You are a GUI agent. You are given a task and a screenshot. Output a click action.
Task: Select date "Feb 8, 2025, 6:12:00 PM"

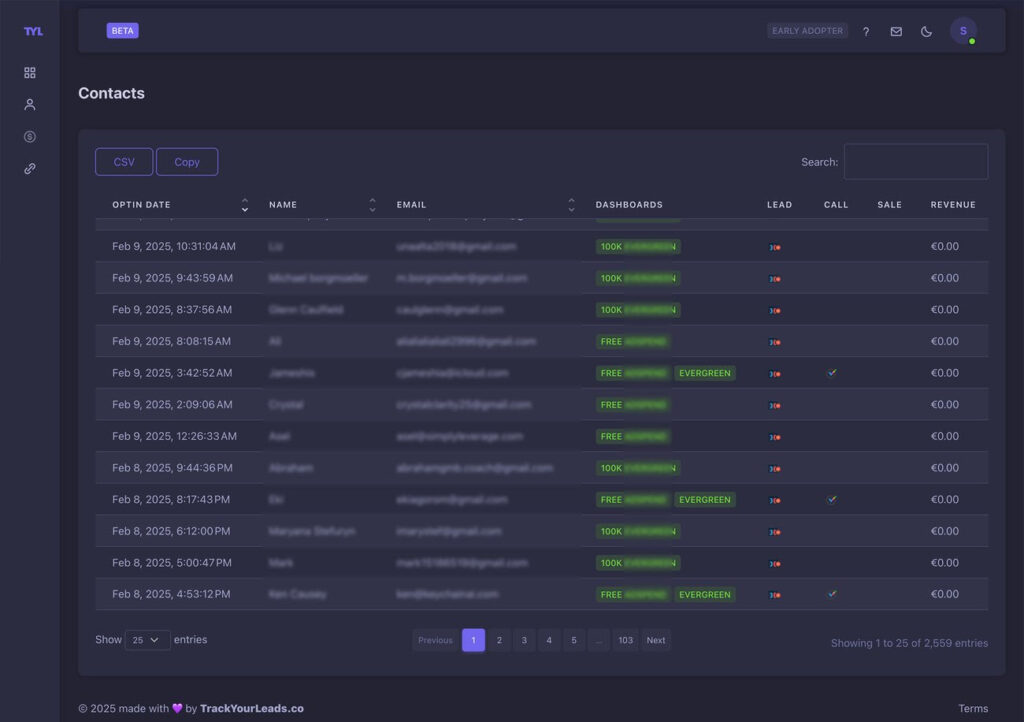(171, 531)
